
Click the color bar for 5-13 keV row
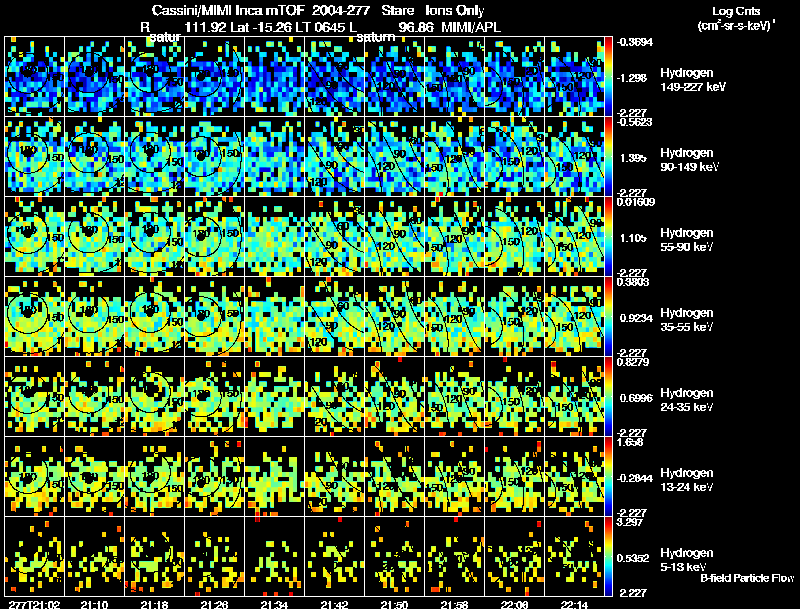coord(608,556)
